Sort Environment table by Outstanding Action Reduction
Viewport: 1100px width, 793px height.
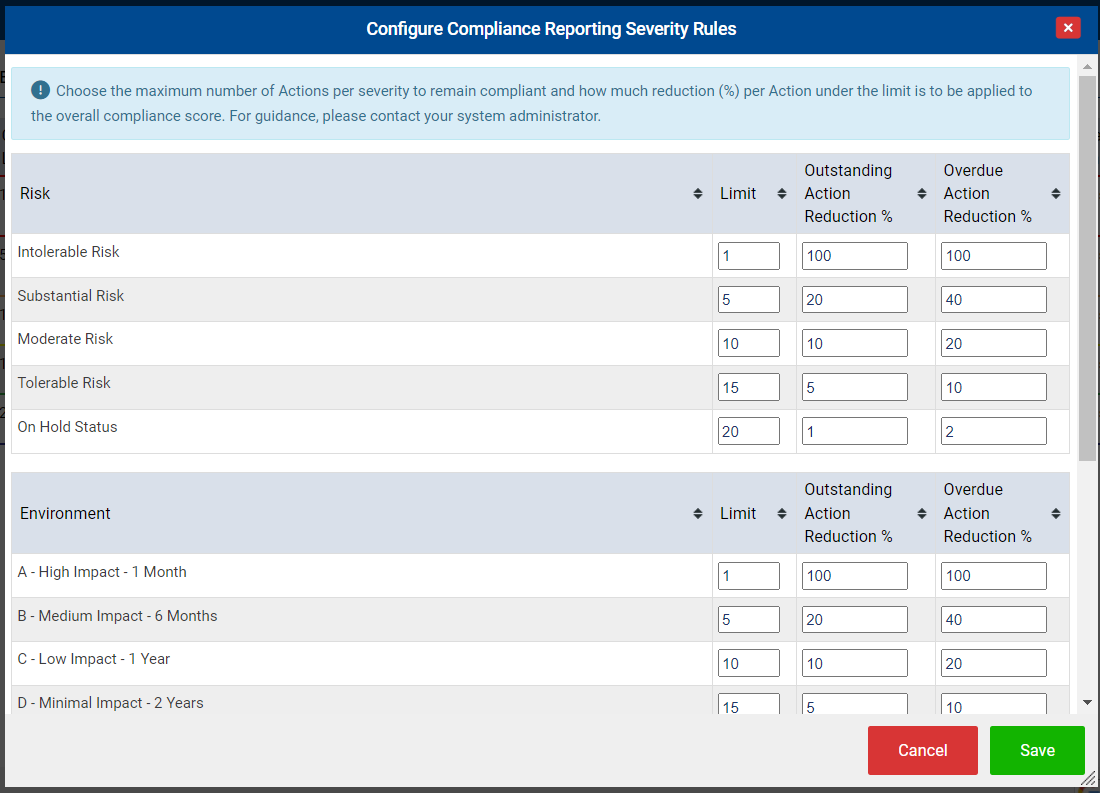pyautogui.click(x=922, y=514)
